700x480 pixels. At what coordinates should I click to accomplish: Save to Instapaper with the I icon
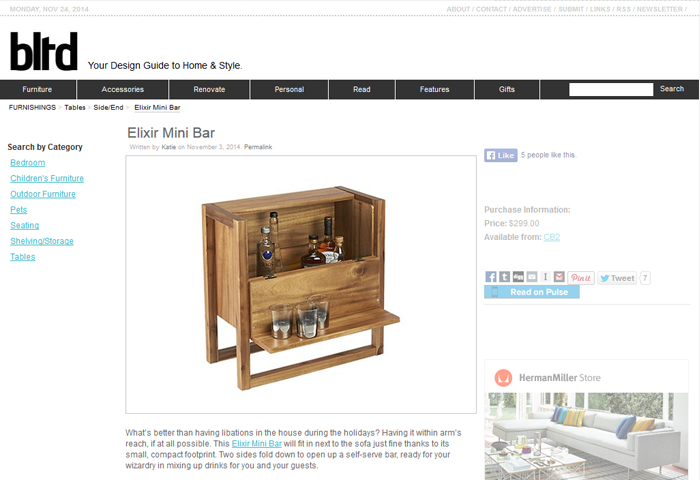pyautogui.click(x=545, y=277)
